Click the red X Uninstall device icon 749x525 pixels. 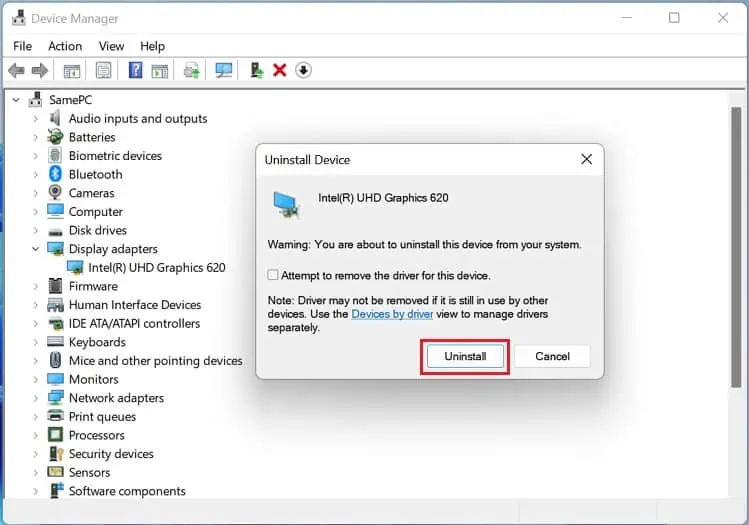(280, 70)
